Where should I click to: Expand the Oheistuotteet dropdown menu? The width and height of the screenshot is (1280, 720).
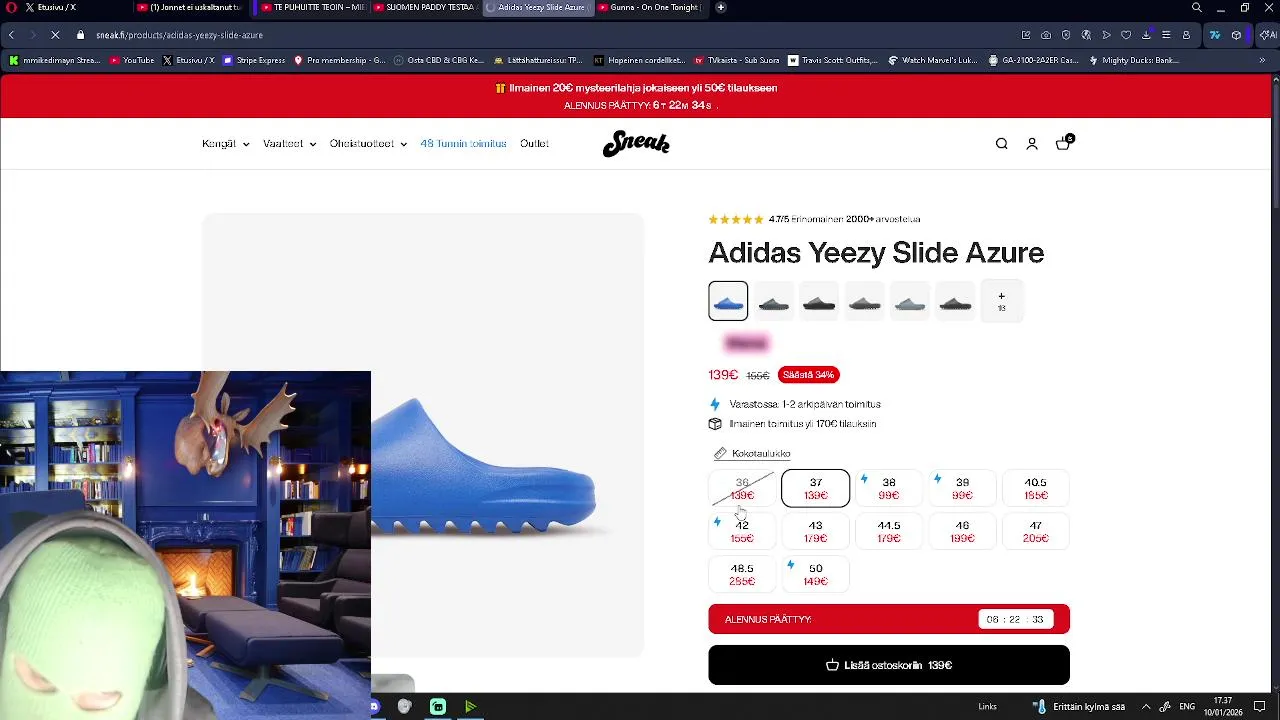[x=368, y=144]
